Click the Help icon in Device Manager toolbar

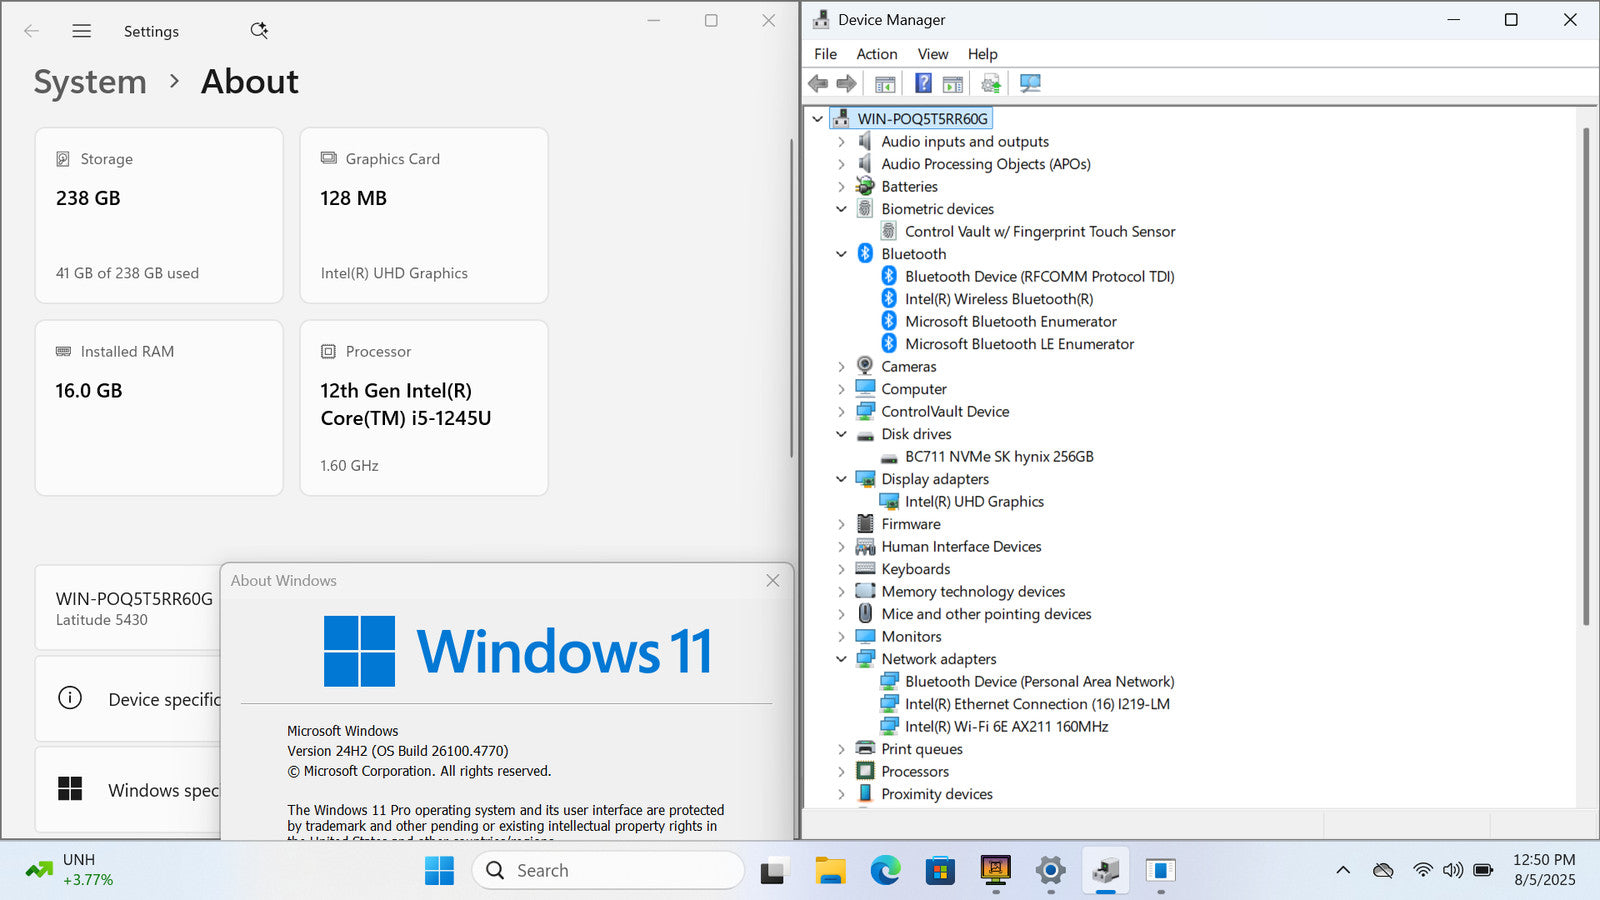click(x=923, y=83)
